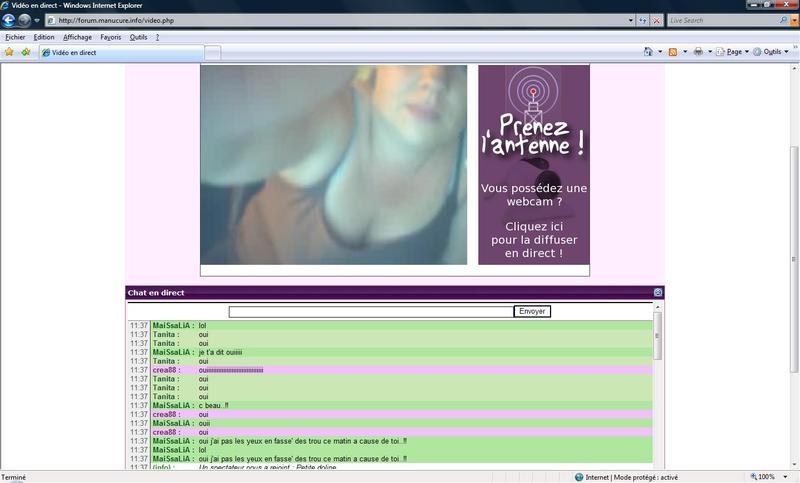Click the Home page icon
The image size is (800, 483).
tap(648, 52)
